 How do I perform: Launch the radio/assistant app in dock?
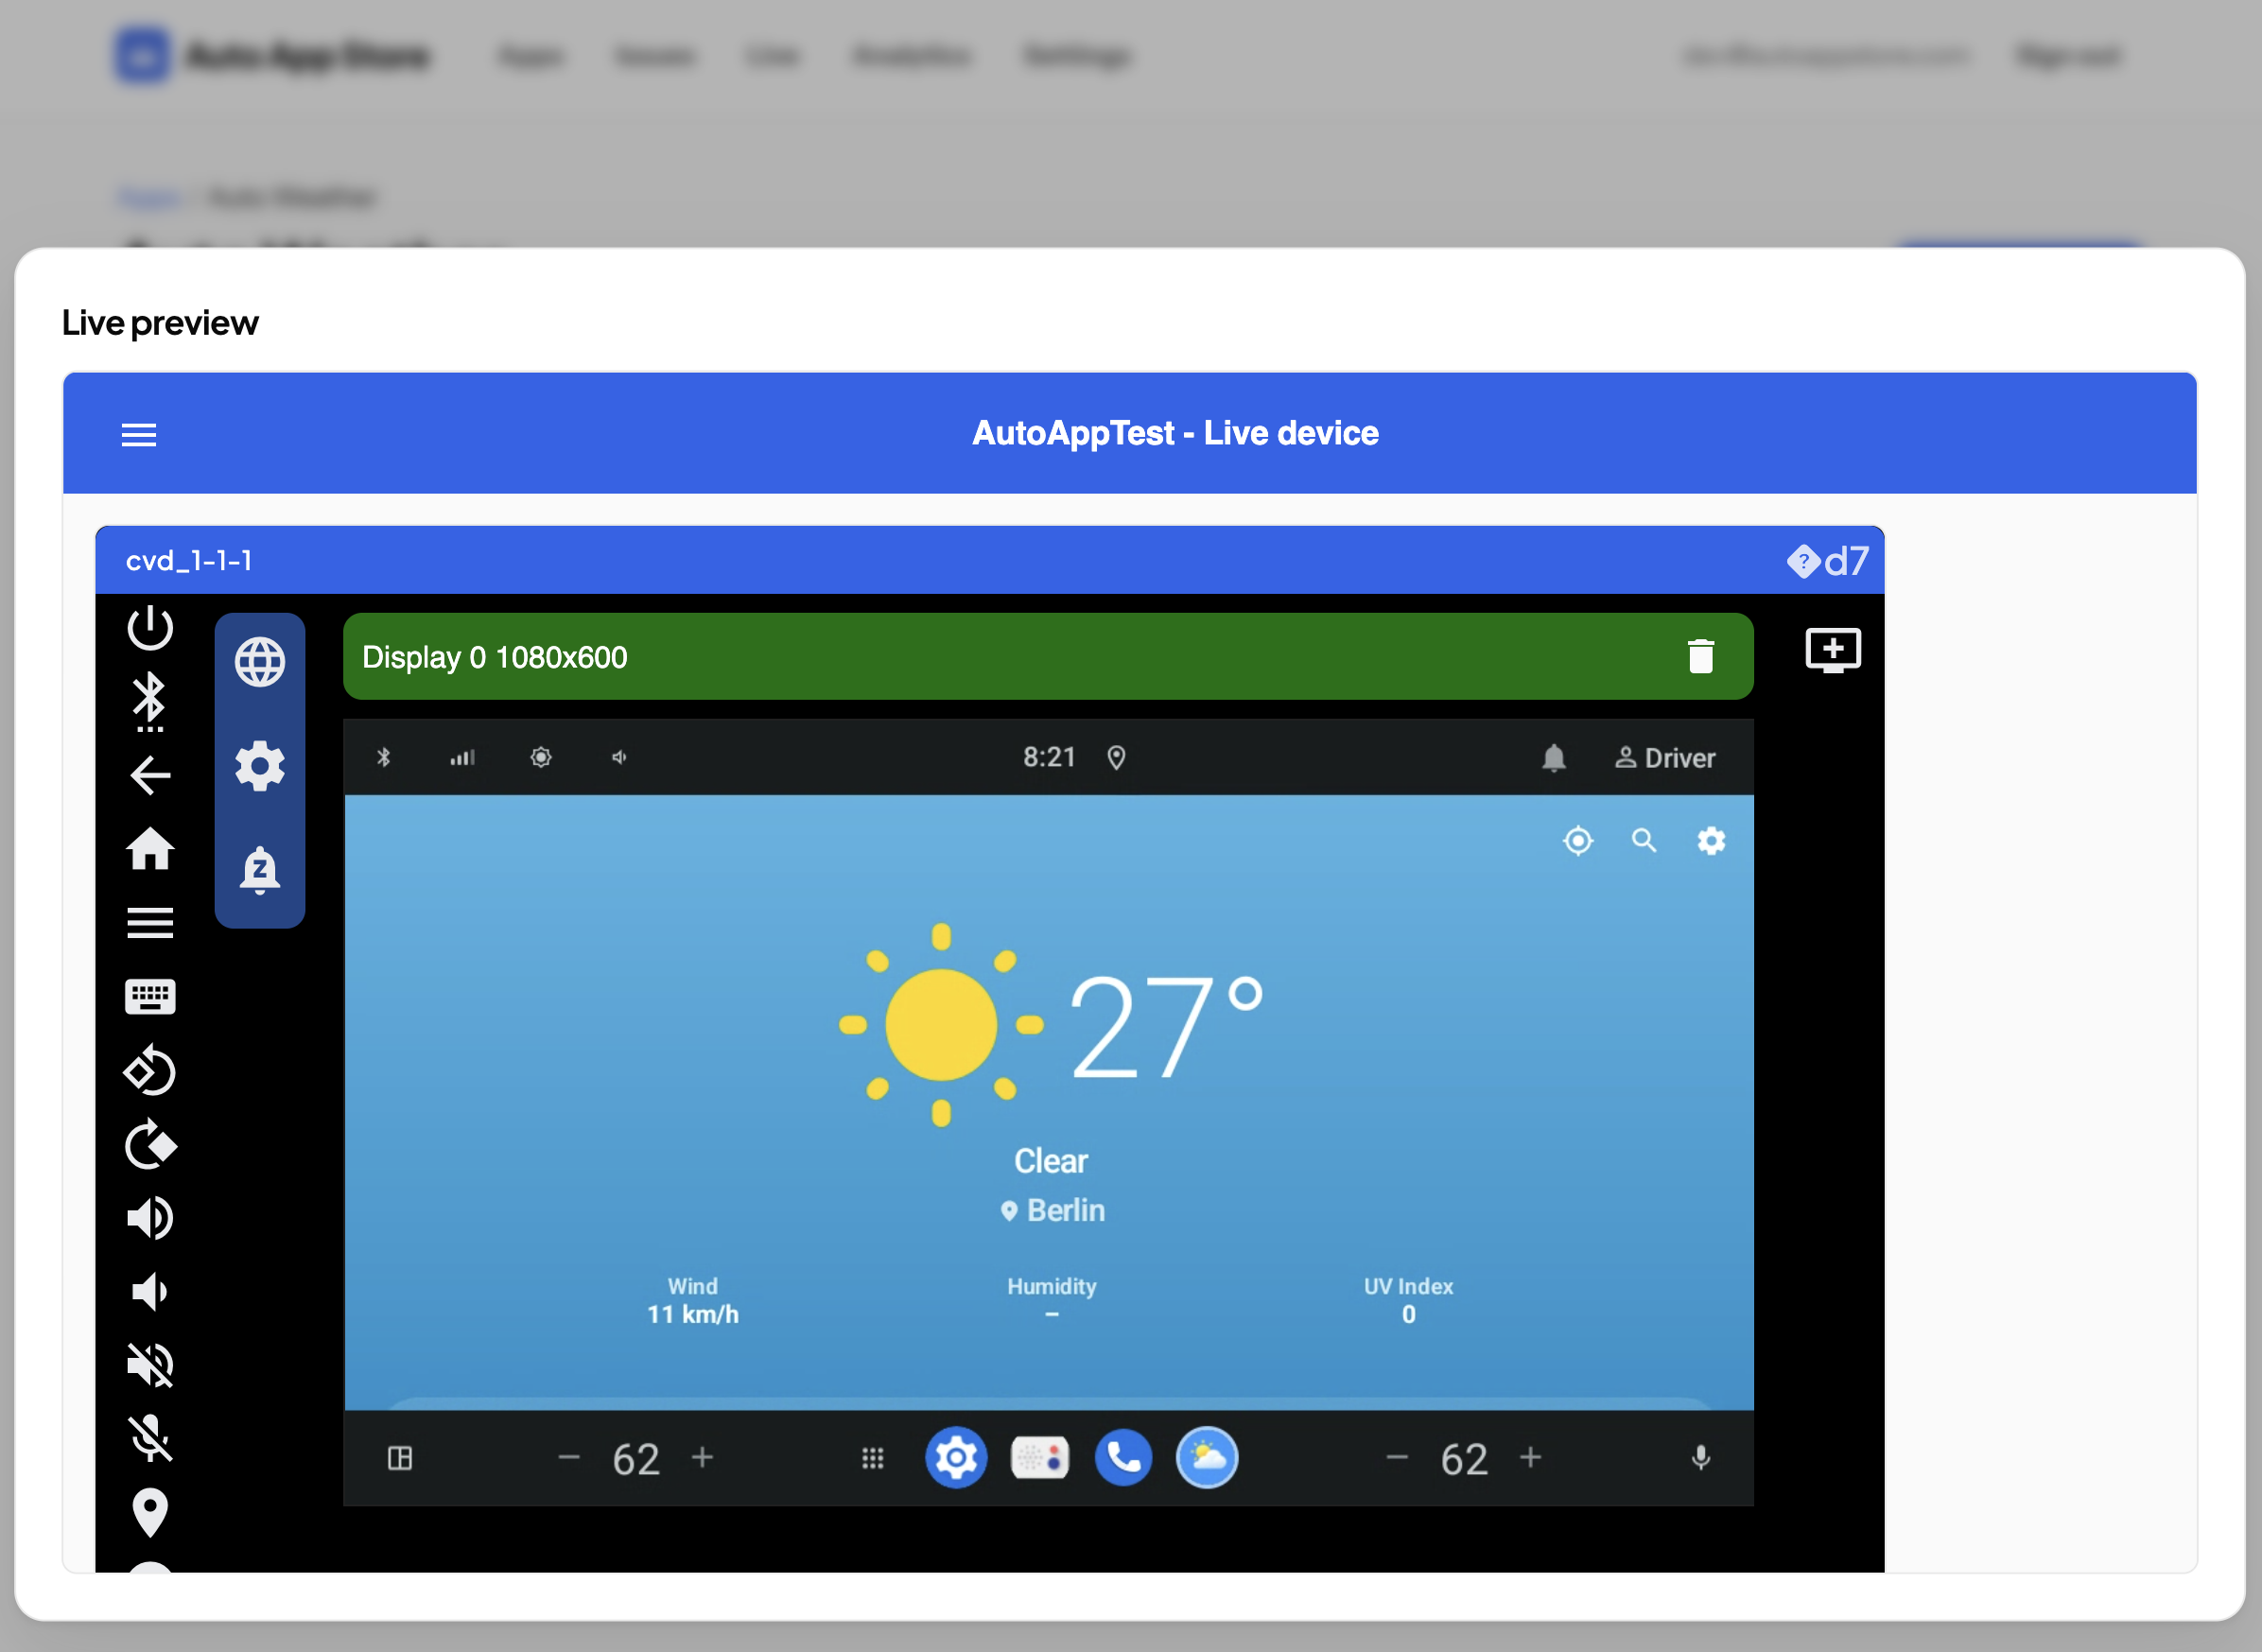(x=1040, y=1458)
